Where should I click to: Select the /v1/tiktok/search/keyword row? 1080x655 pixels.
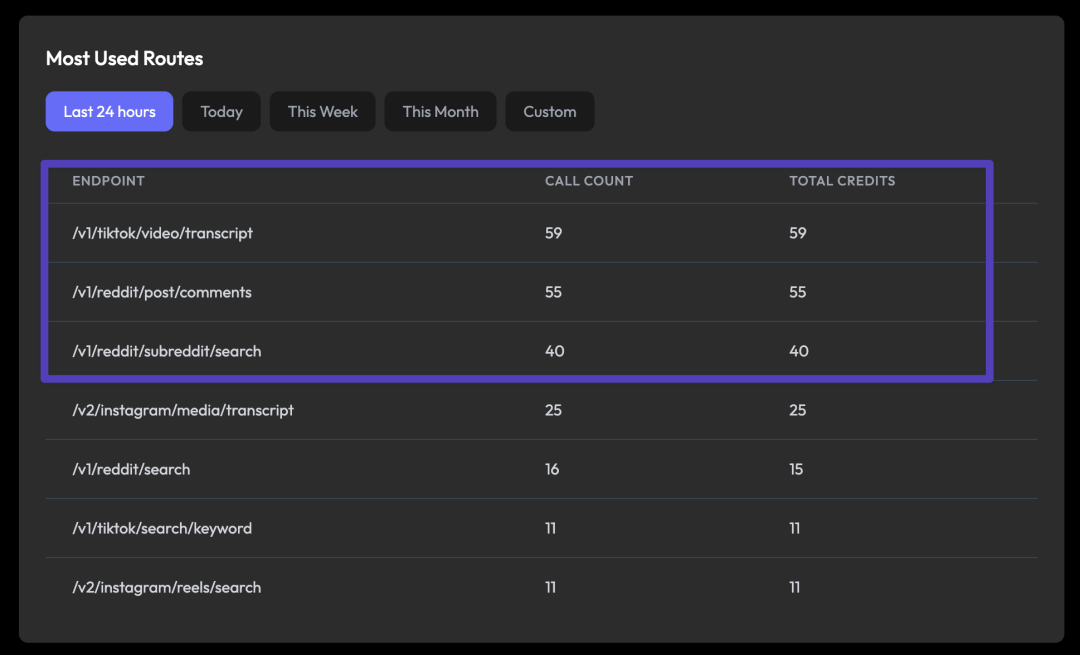click(x=160, y=528)
